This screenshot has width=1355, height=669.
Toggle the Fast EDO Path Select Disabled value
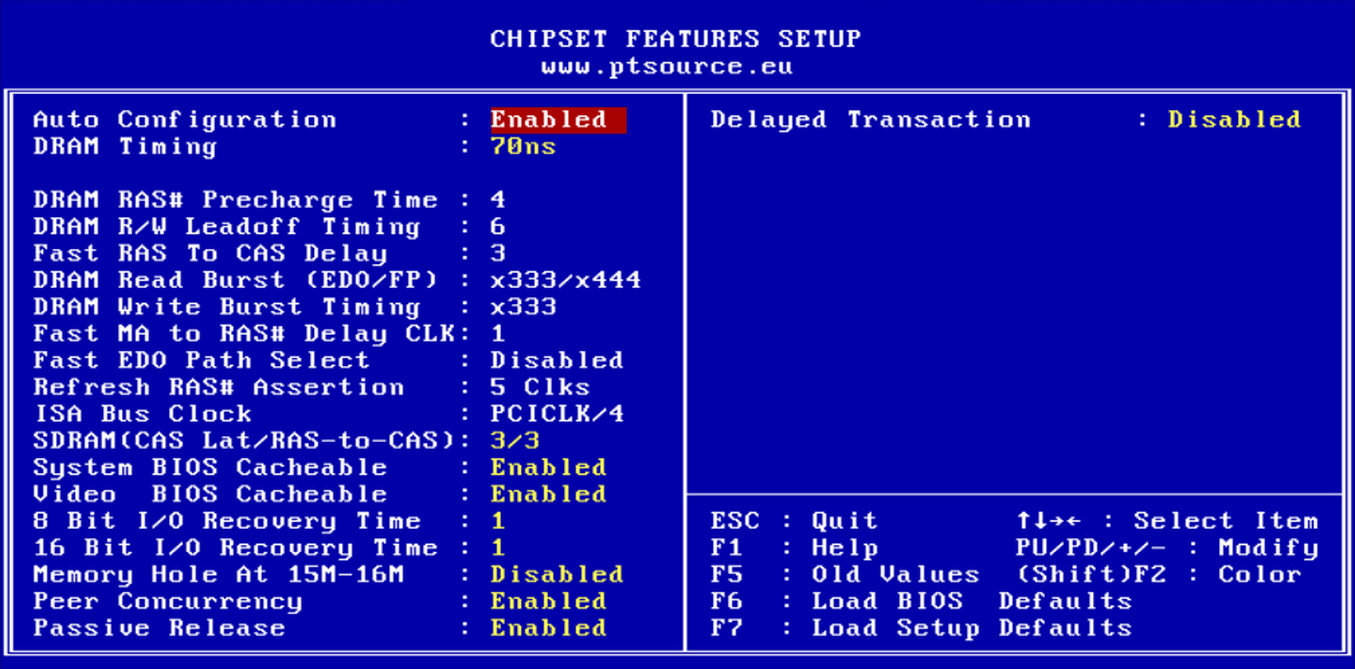pos(557,361)
